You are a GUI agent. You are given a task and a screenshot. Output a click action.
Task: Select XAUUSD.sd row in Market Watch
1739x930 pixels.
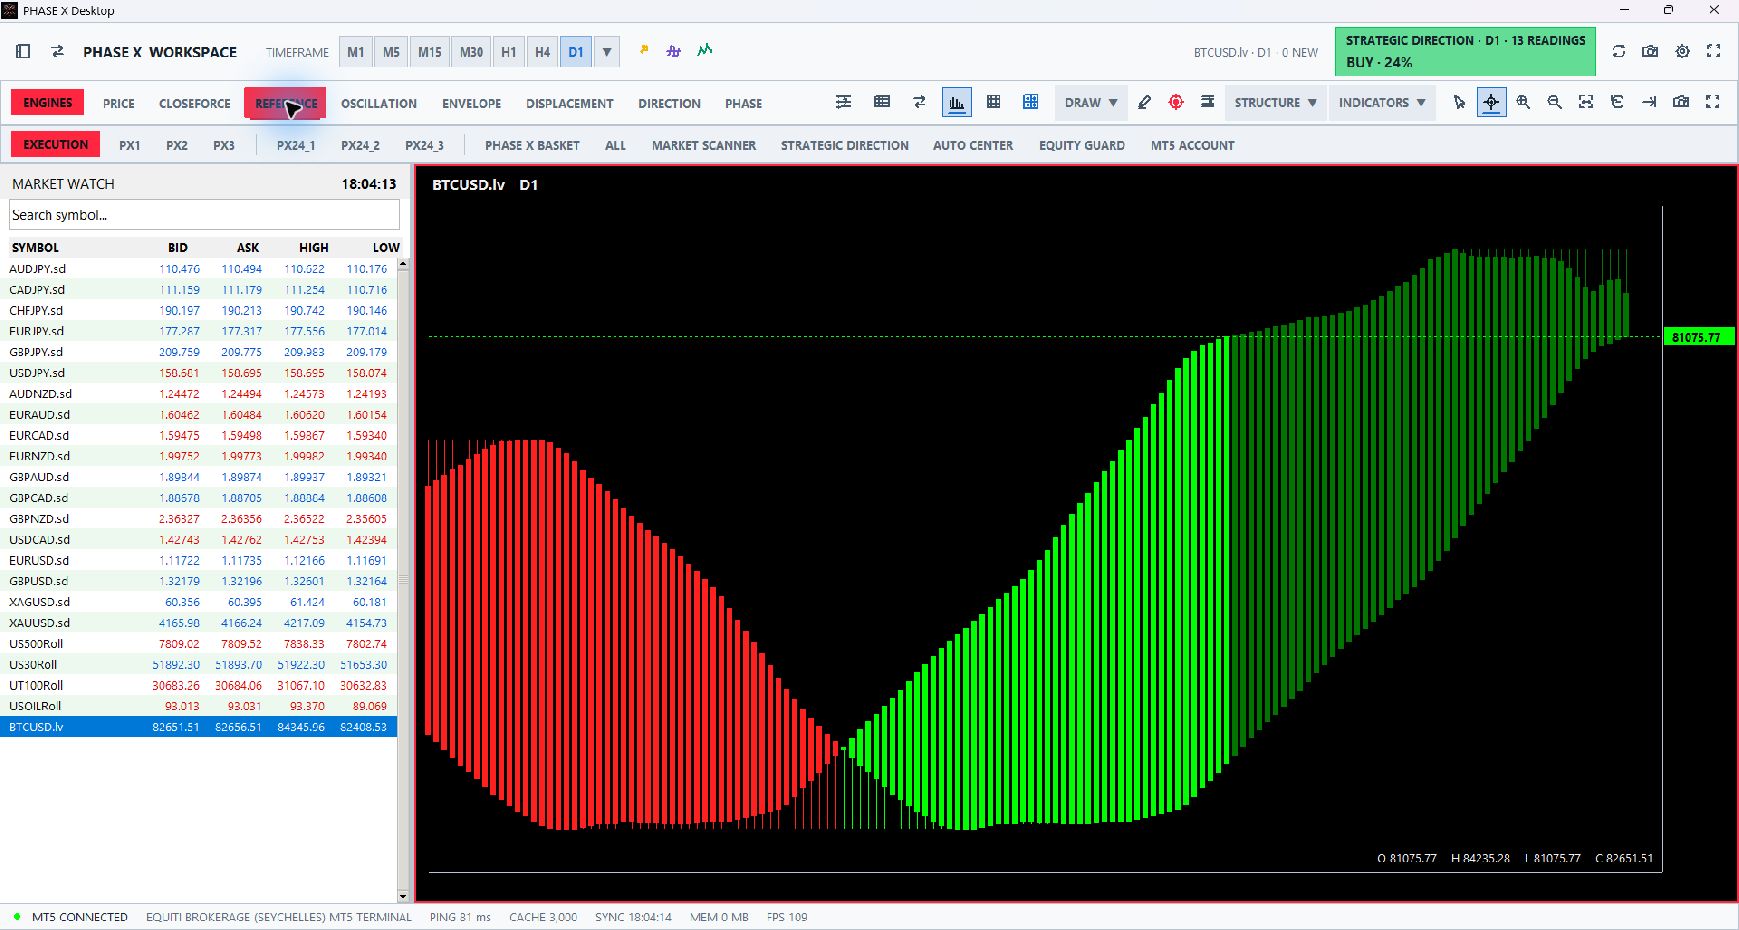[198, 623]
